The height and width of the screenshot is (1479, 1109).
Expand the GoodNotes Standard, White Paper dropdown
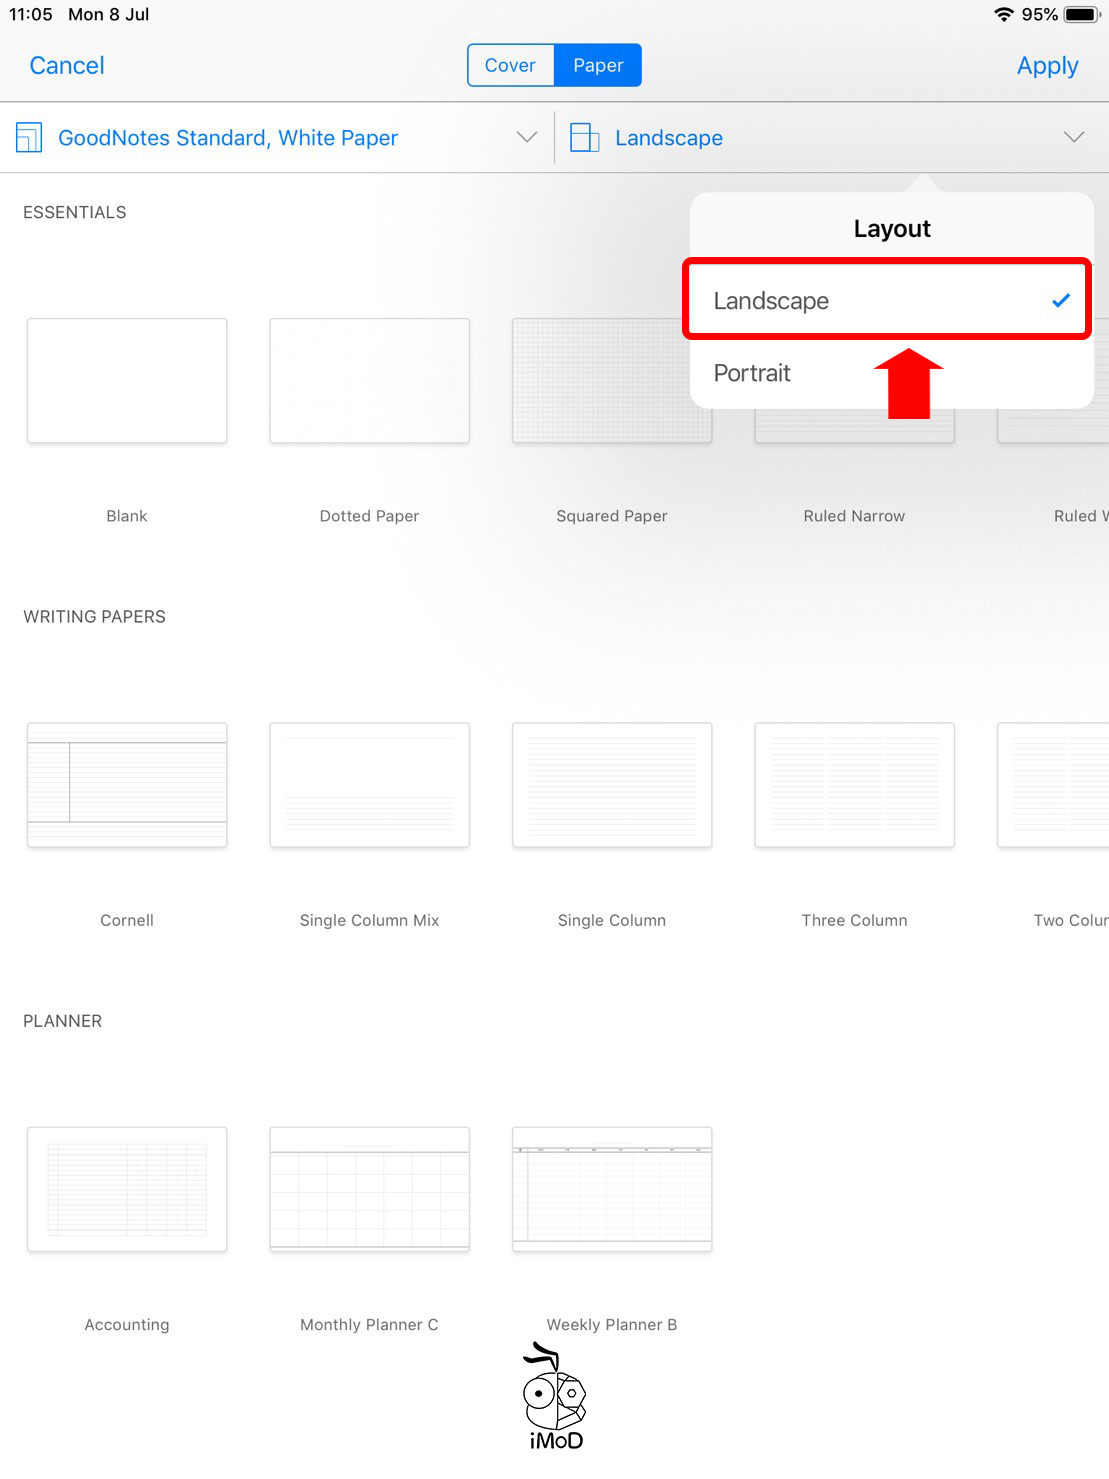click(527, 138)
